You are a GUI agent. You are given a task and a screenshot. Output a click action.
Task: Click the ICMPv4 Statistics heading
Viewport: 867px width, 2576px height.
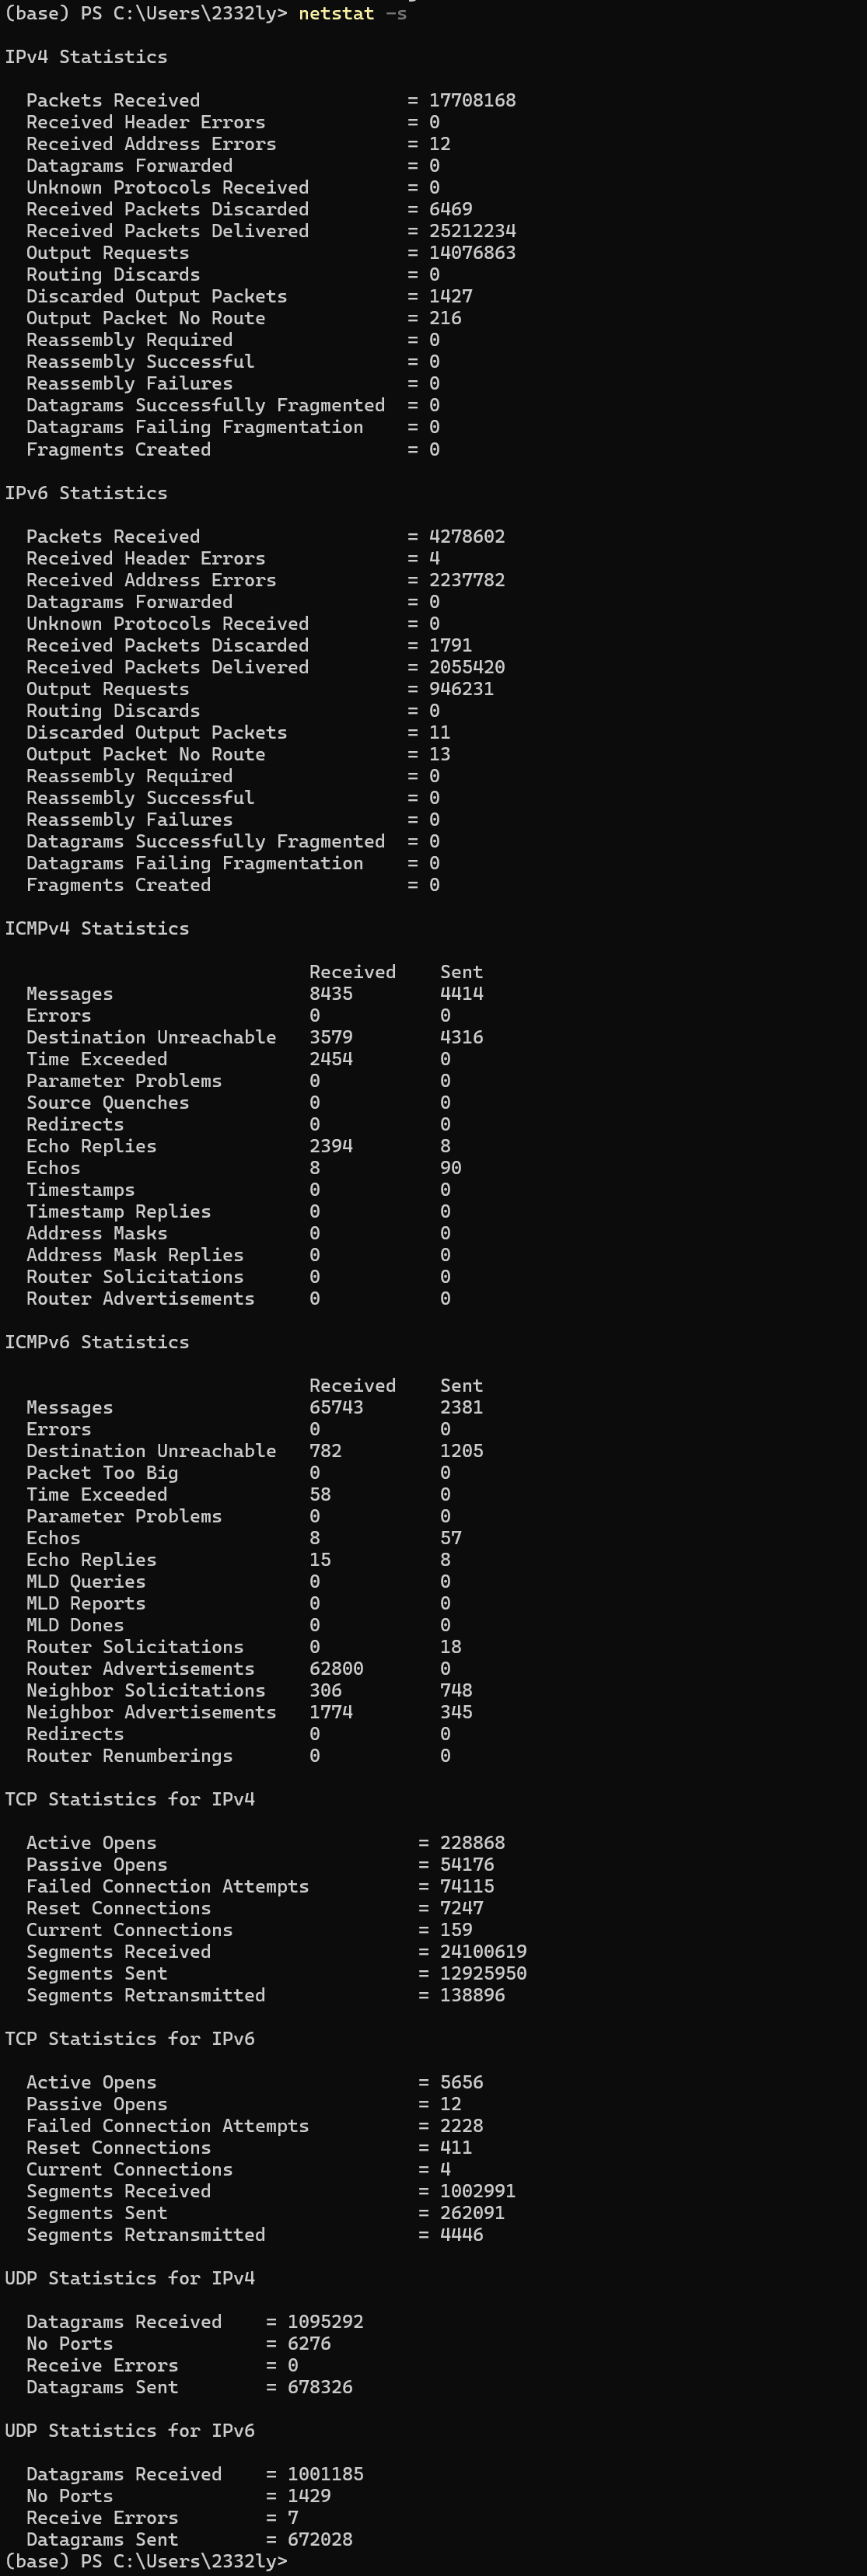97,928
